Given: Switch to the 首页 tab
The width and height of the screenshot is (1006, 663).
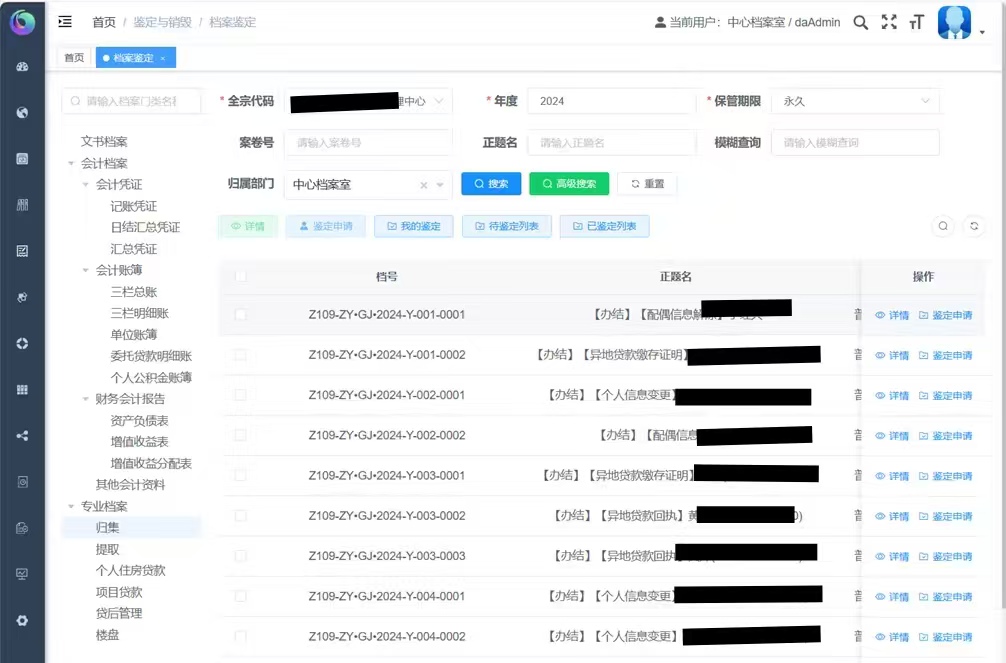Looking at the screenshot, I should click(x=74, y=58).
